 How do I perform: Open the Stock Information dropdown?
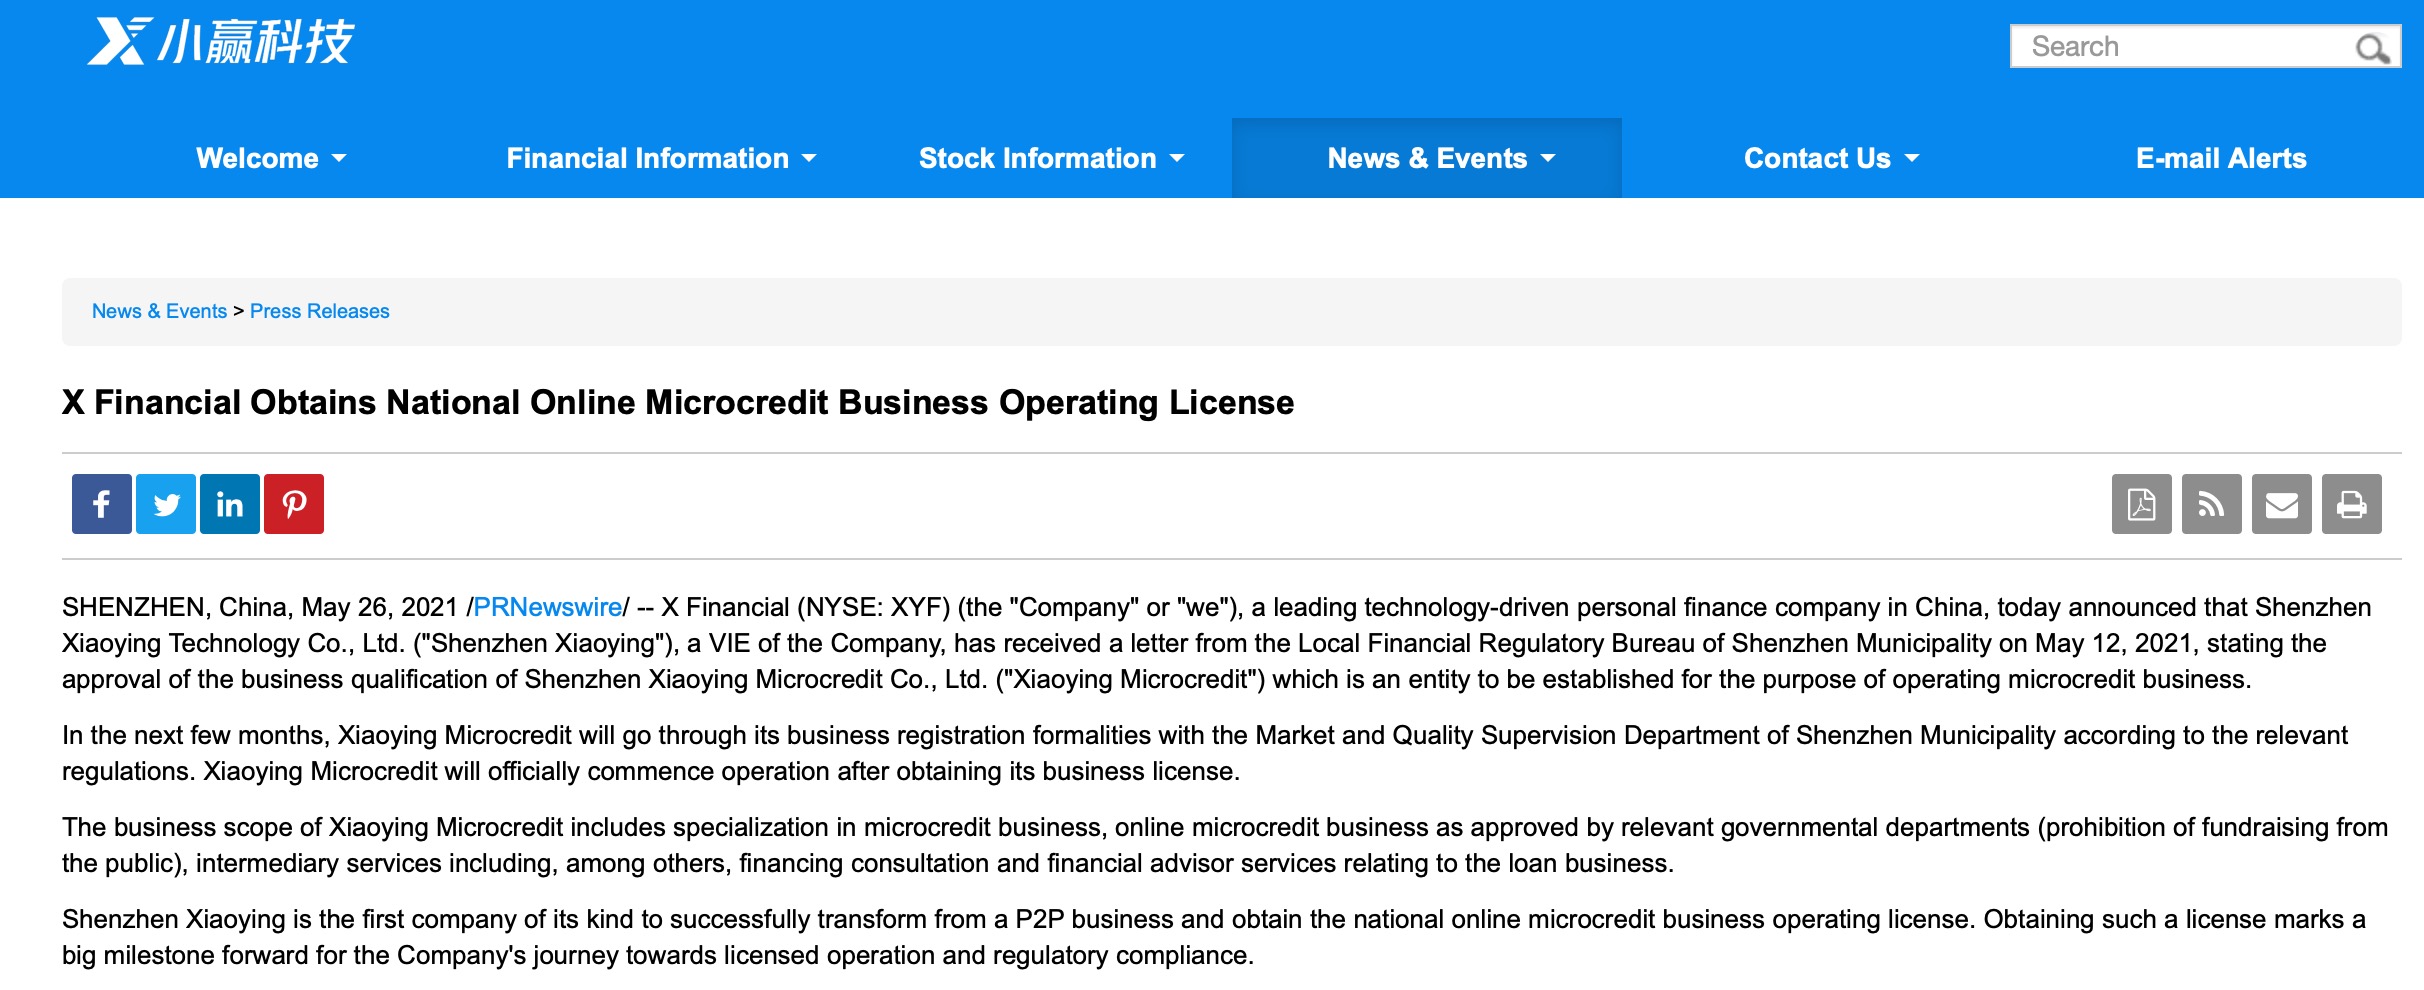pos(1051,158)
